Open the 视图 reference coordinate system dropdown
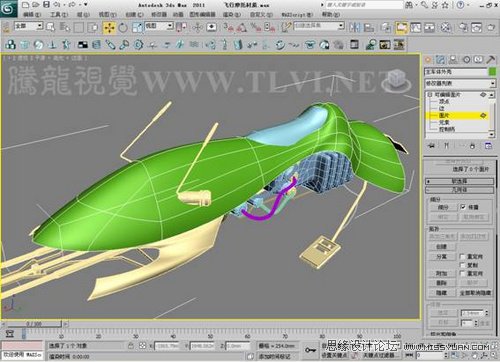Screen dimensions: 500x362 pos(159,26)
